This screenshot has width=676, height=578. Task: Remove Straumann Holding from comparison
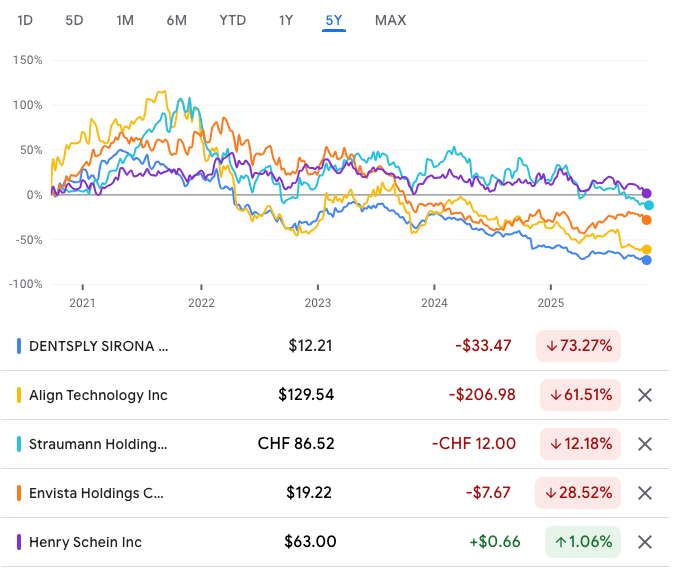tap(645, 444)
